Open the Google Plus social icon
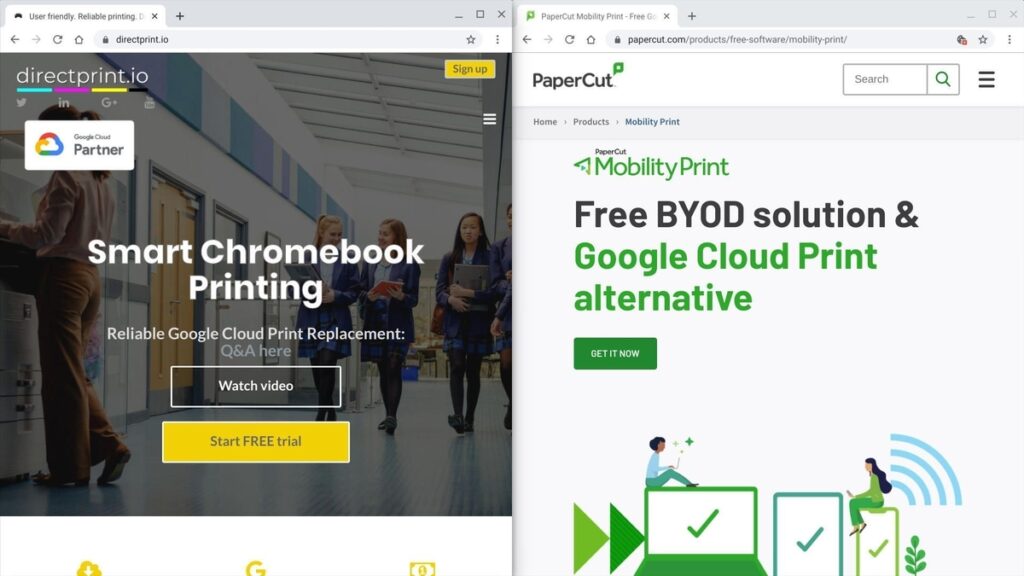The height and width of the screenshot is (576, 1024). 109,103
